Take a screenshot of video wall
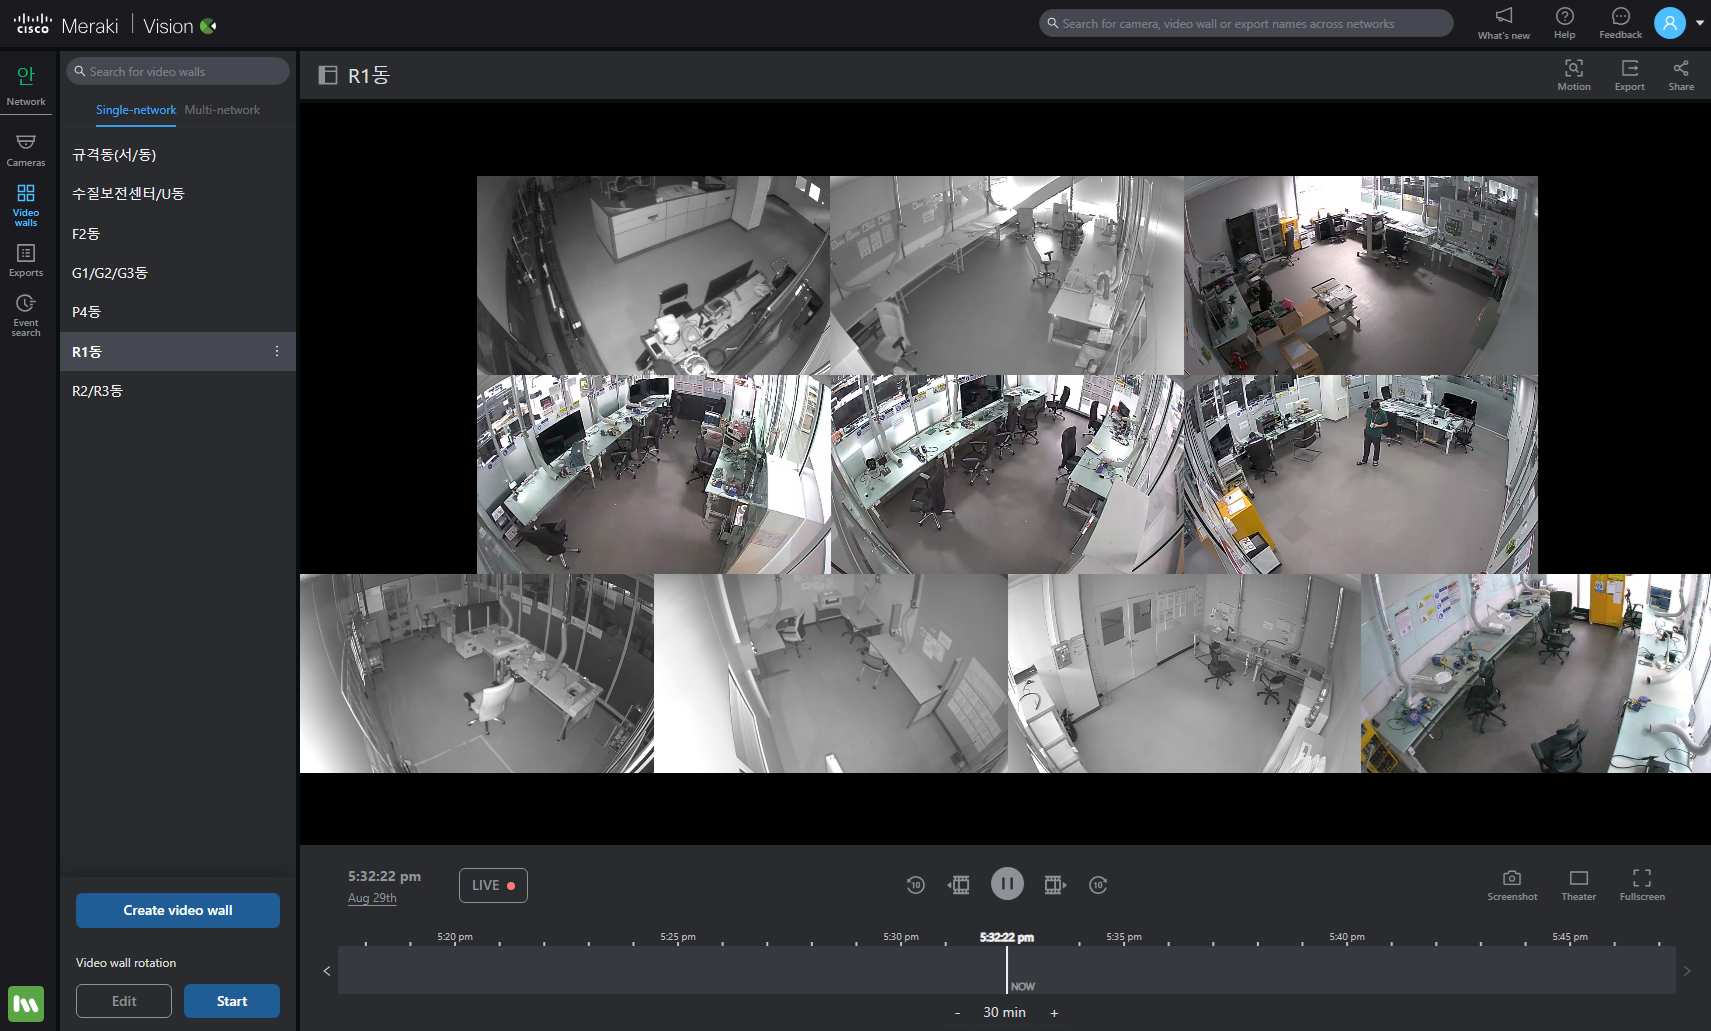1711x1031 pixels. (x=1511, y=884)
